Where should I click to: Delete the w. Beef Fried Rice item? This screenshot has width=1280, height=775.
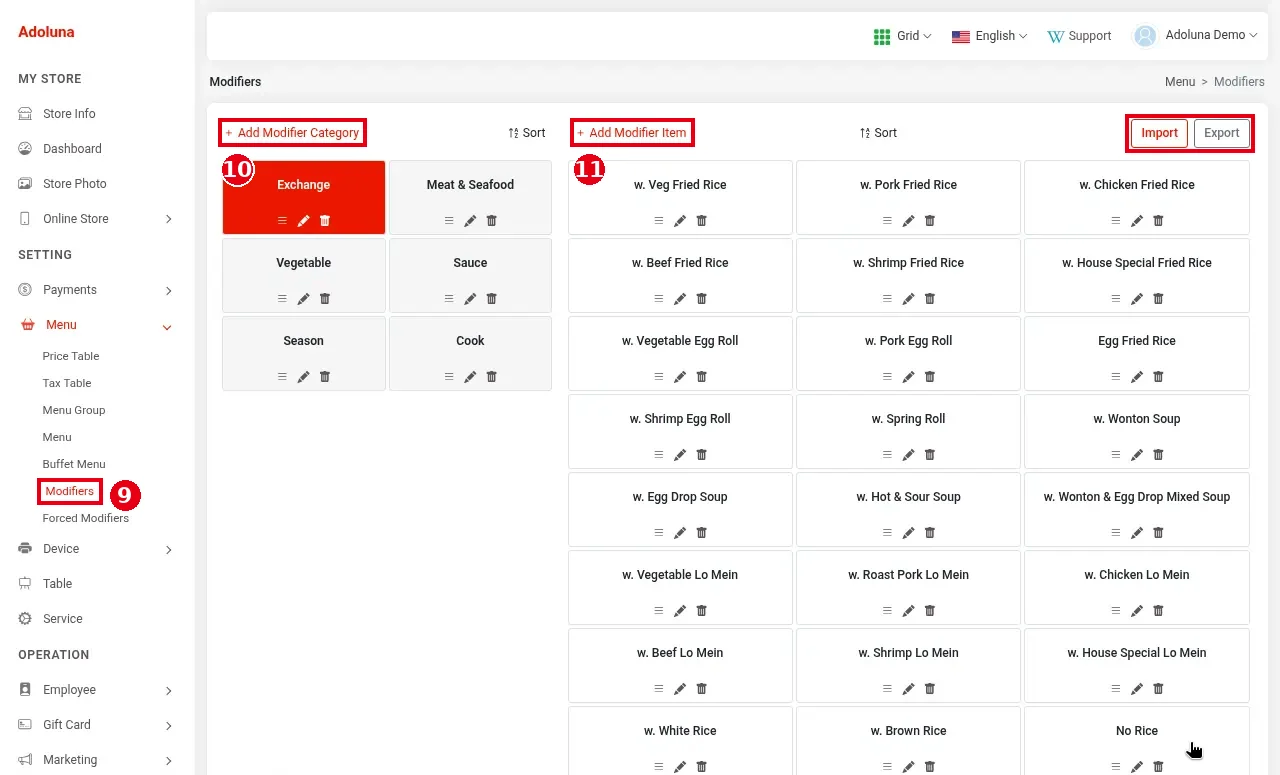702,298
